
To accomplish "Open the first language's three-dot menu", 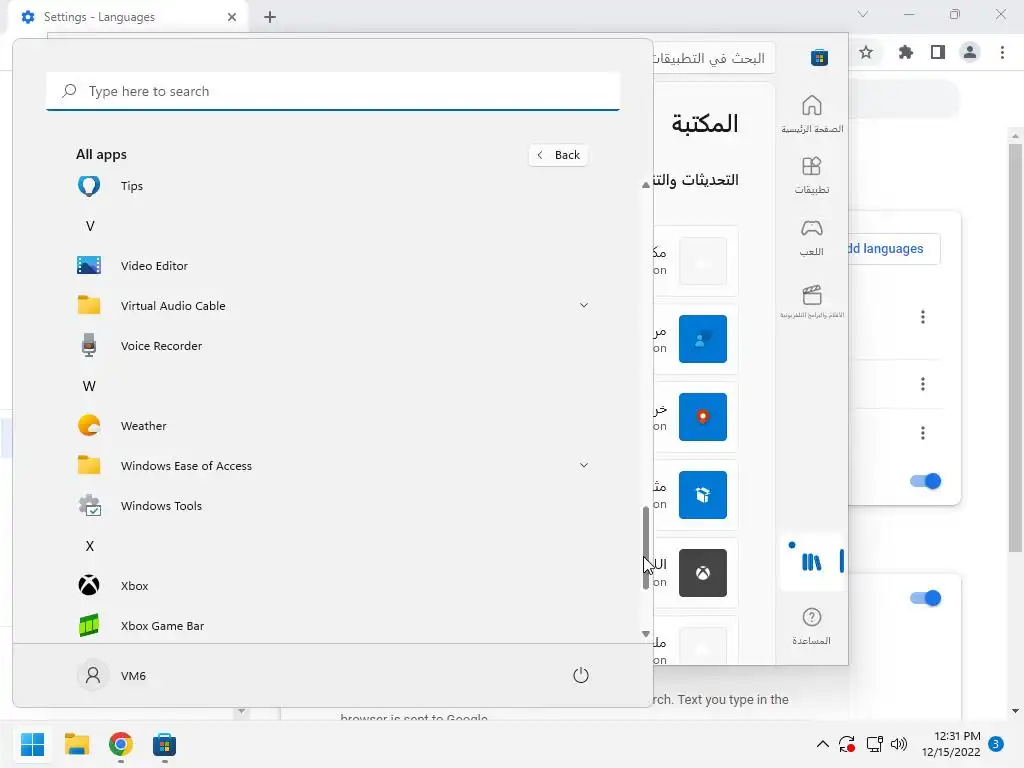I will pos(923,317).
